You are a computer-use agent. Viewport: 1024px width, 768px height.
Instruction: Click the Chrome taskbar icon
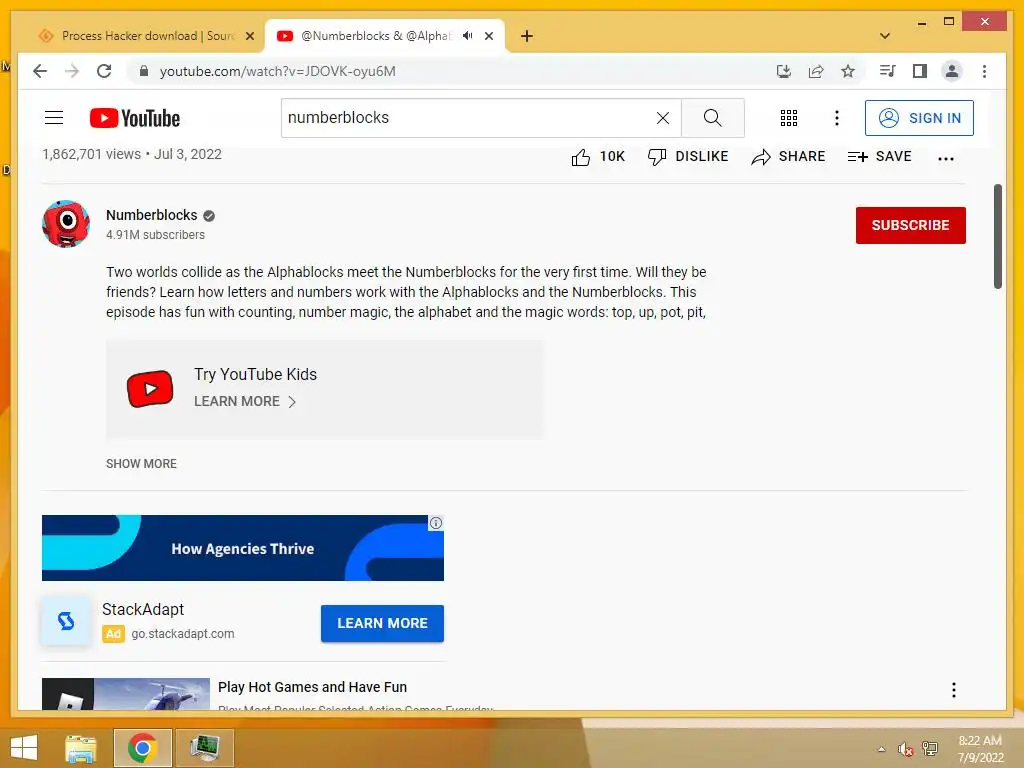click(142, 748)
